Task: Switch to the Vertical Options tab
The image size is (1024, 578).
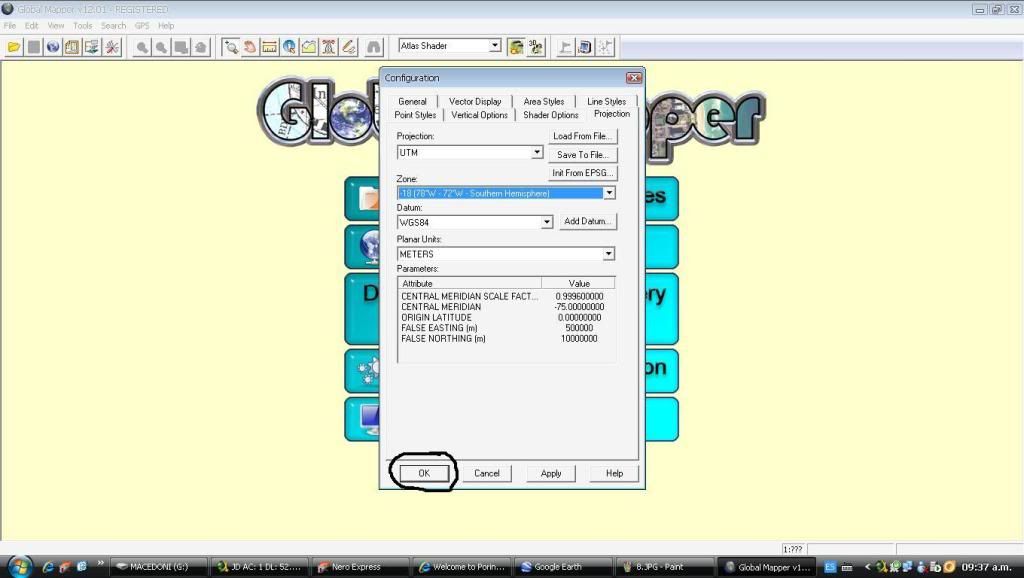Action: 479,115
